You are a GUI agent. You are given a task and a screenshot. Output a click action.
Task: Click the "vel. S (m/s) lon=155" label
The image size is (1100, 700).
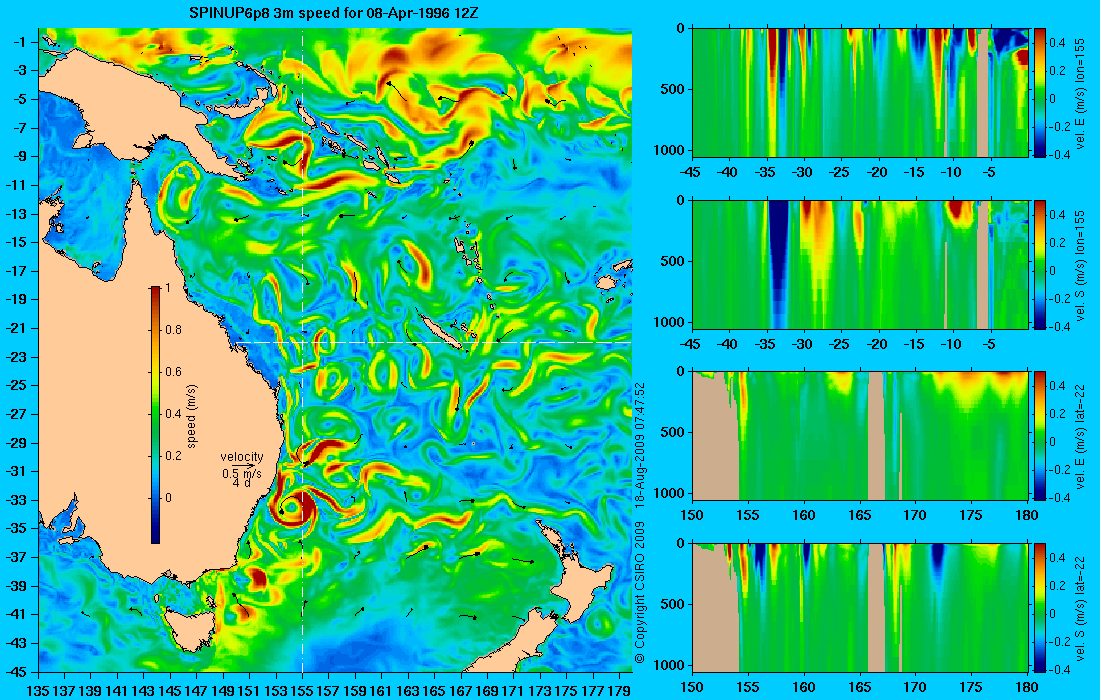1080,264
